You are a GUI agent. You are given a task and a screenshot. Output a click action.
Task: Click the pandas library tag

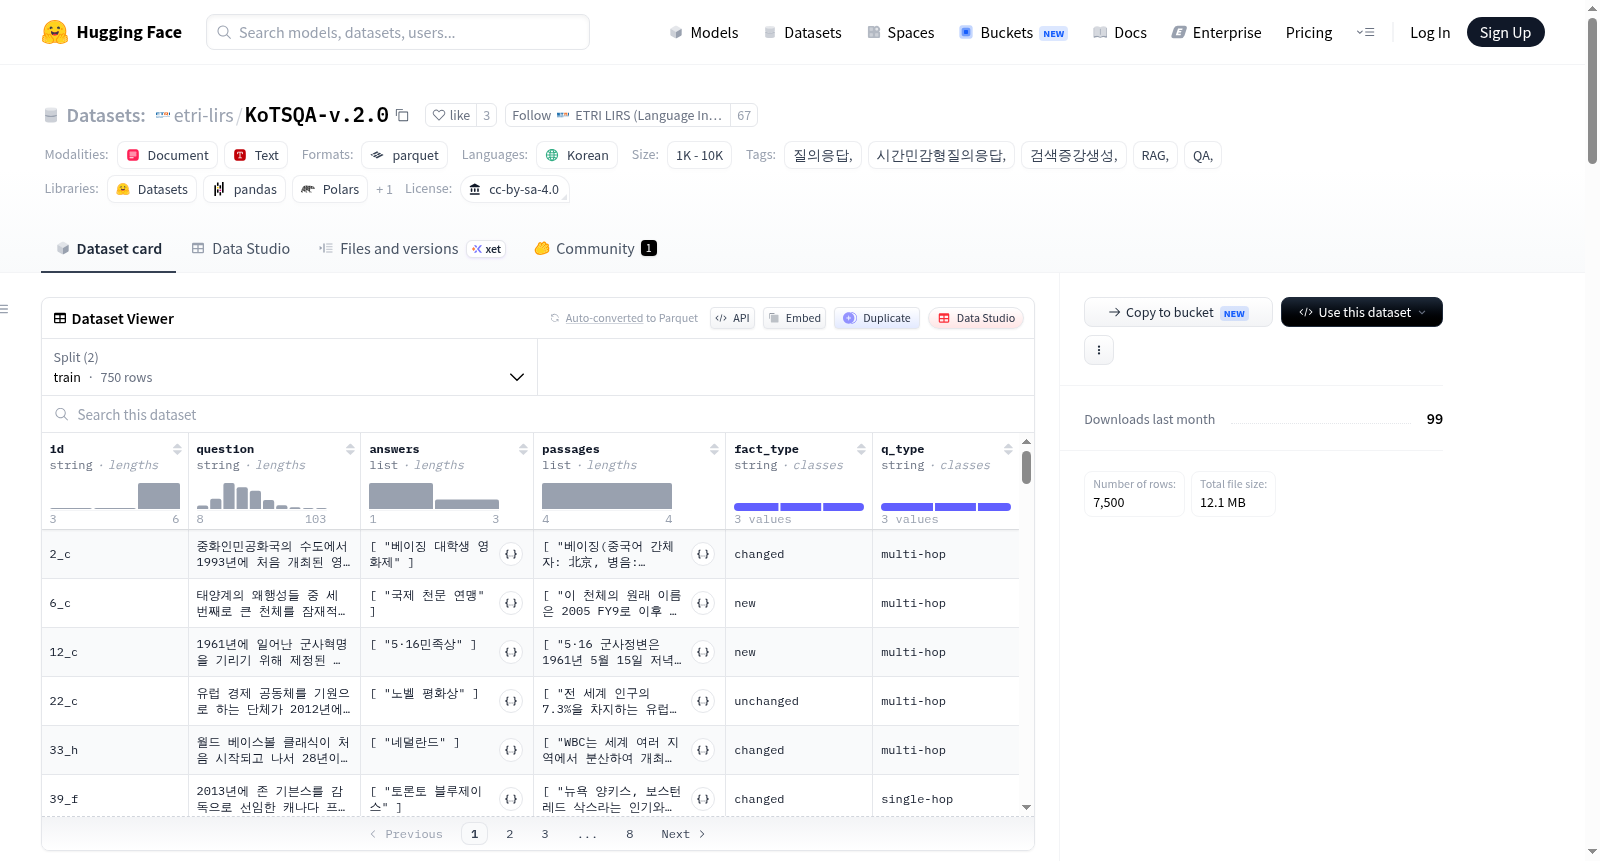(245, 189)
